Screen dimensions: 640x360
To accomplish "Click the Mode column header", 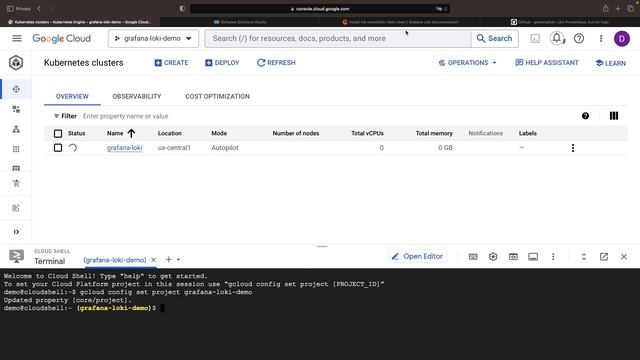I will 219,133.
